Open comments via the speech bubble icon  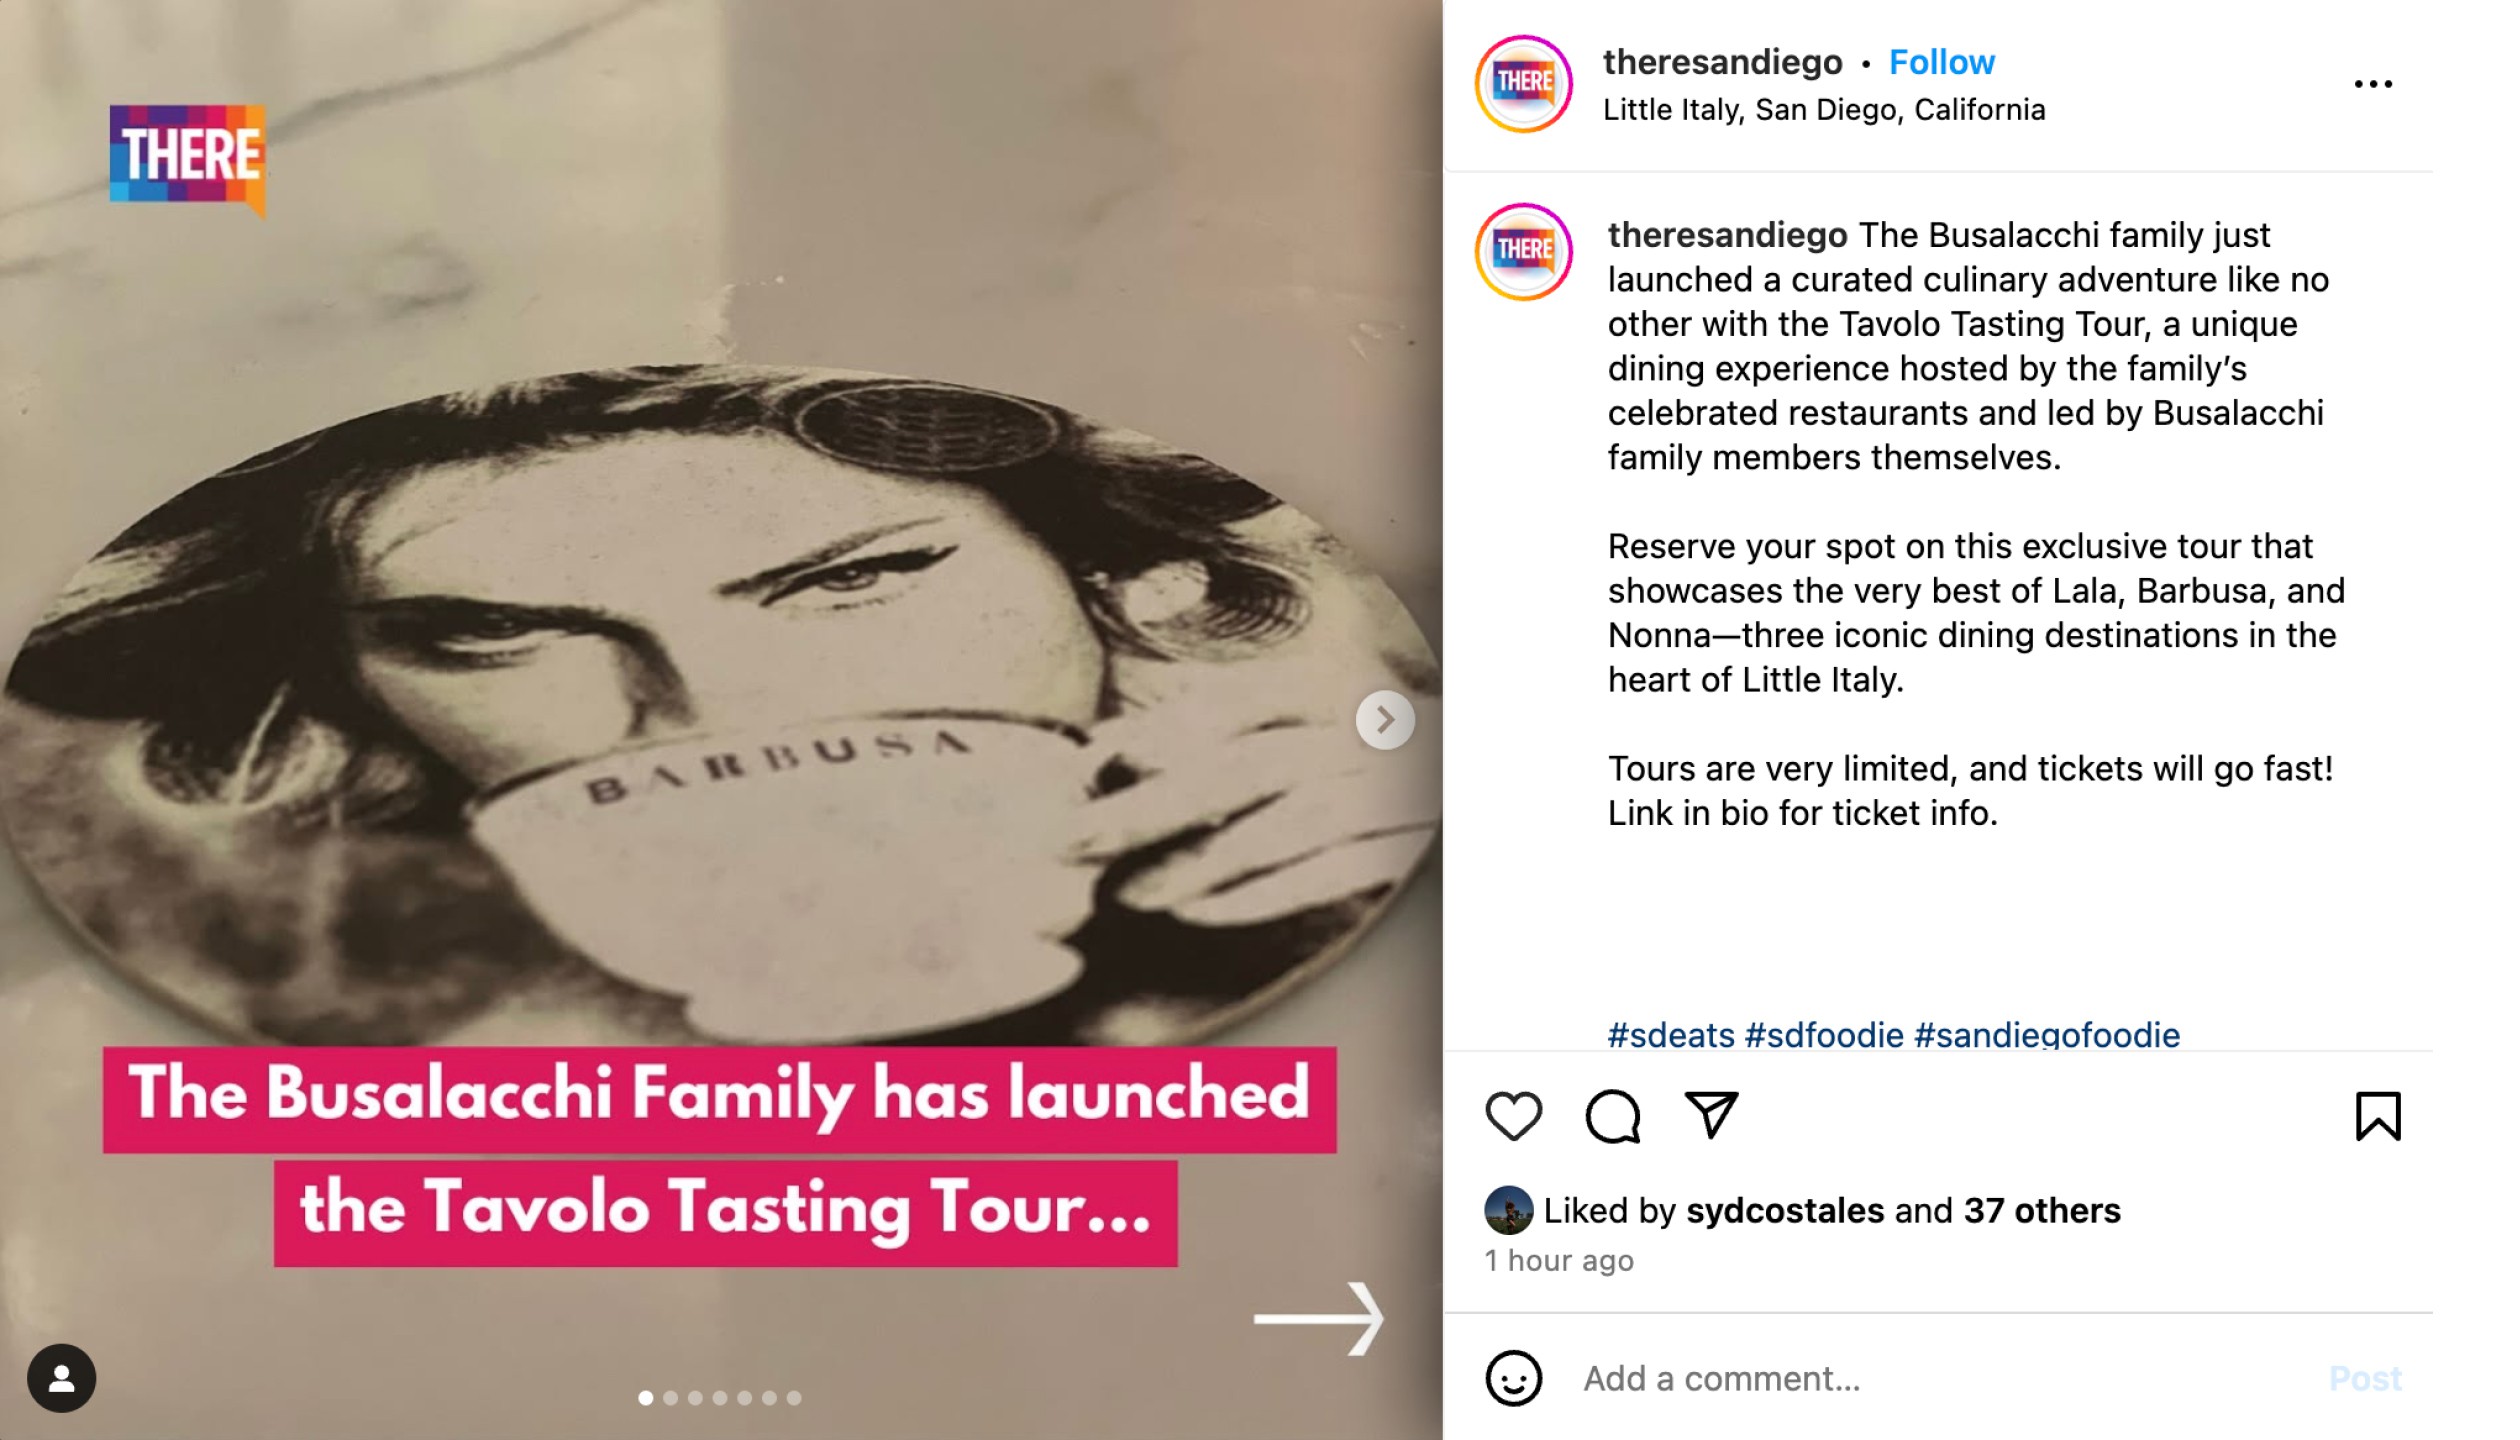pyautogui.click(x=1612, y=1116)
